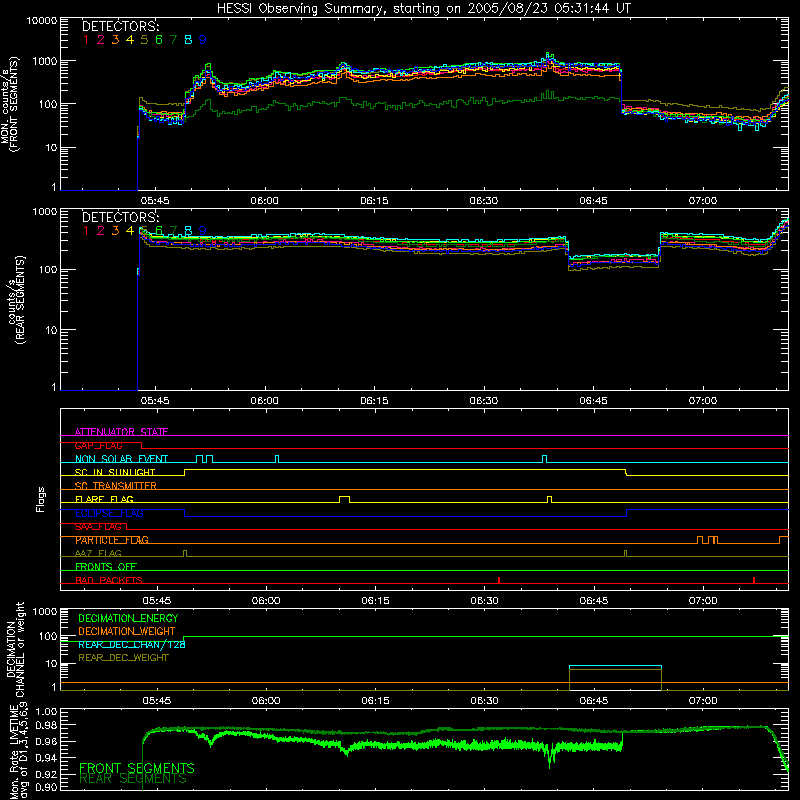Select the REAR_DEC_WEIGHT legend entry
This screenshot has height=800, width=800.
(123, 658)
